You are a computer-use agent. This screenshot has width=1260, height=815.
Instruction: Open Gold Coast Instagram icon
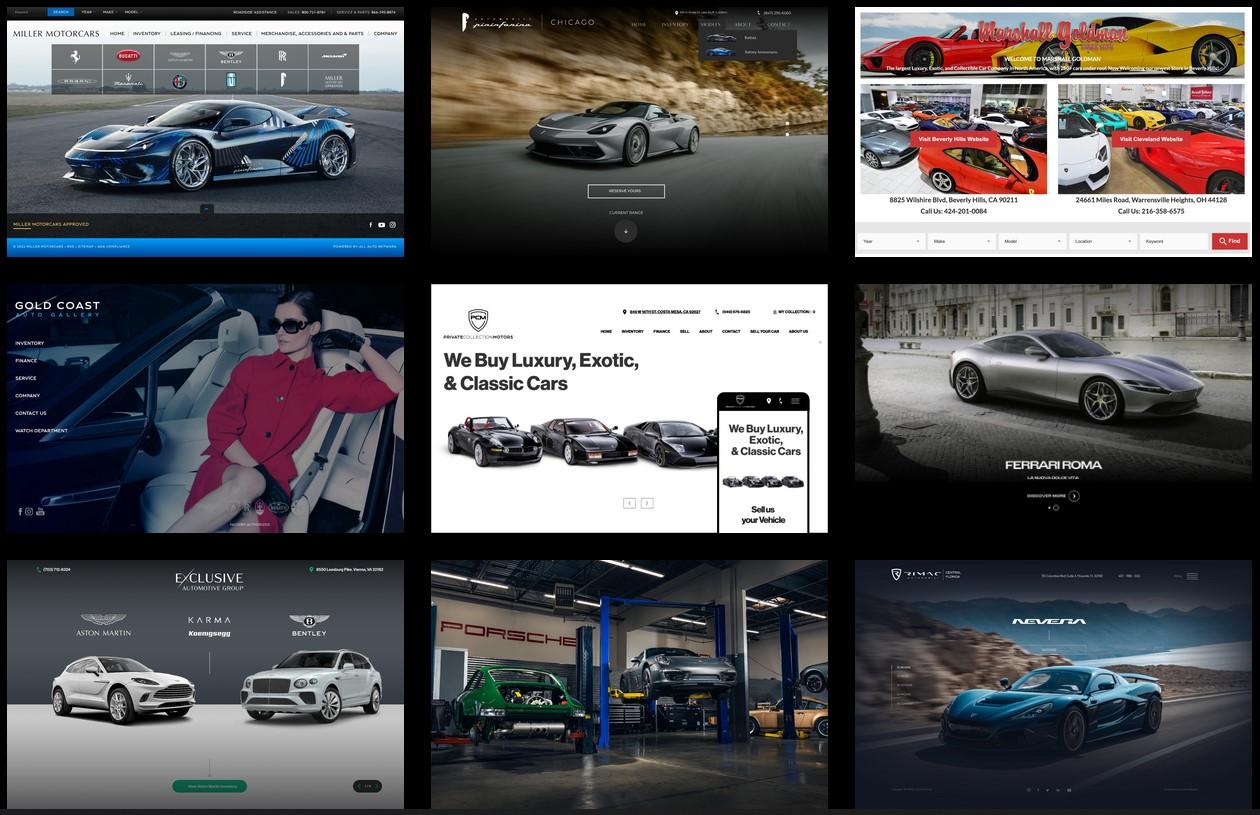[29, 512]
